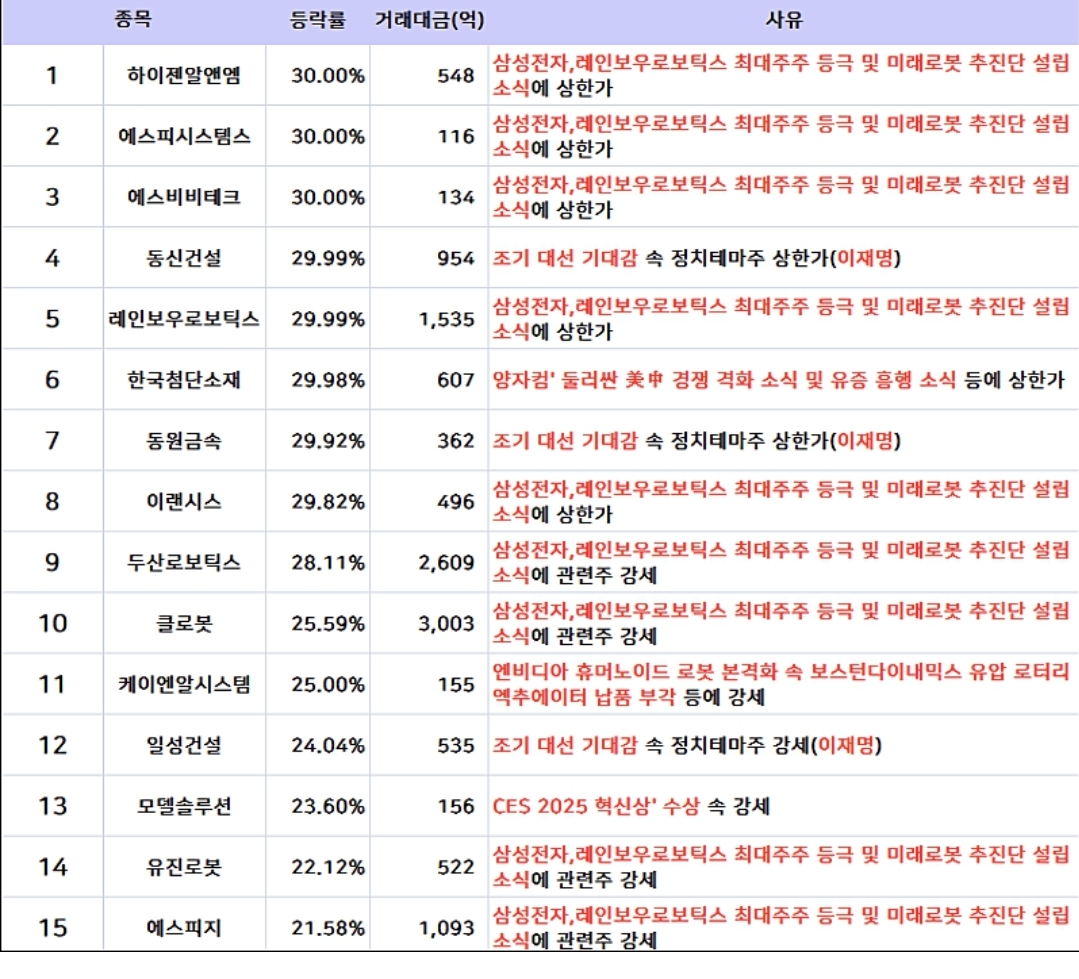Select stock name 동원금속
This screenshot has width=1079, height=979.
[x=184, y=440]
